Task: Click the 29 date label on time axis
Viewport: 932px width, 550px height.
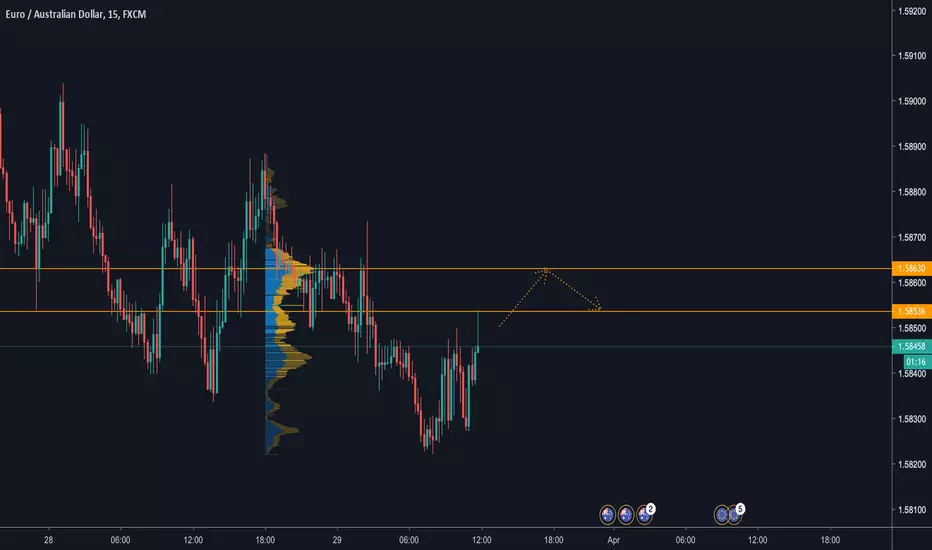Action: pyautogui.click(x=337, y=540)
